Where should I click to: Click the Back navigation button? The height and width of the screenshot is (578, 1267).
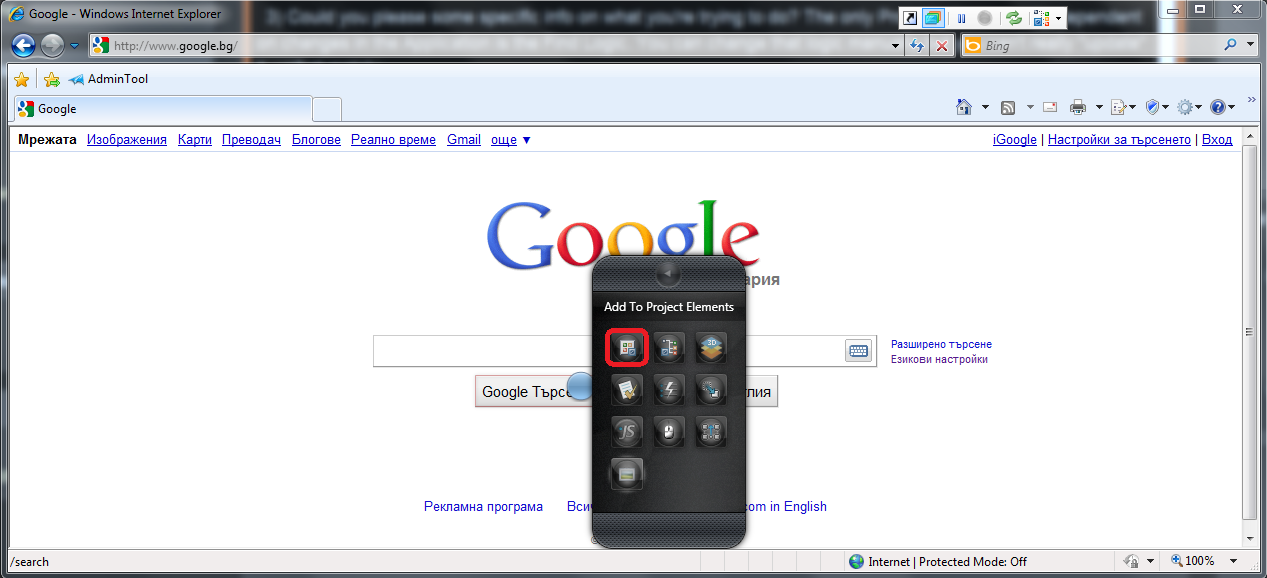[x=24, y=45]
